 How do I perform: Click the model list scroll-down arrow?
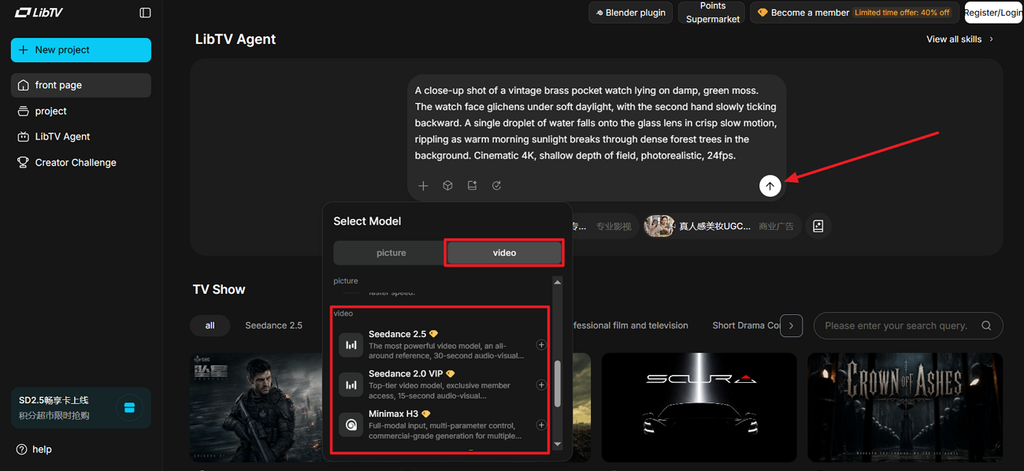[x=557, y=444]
